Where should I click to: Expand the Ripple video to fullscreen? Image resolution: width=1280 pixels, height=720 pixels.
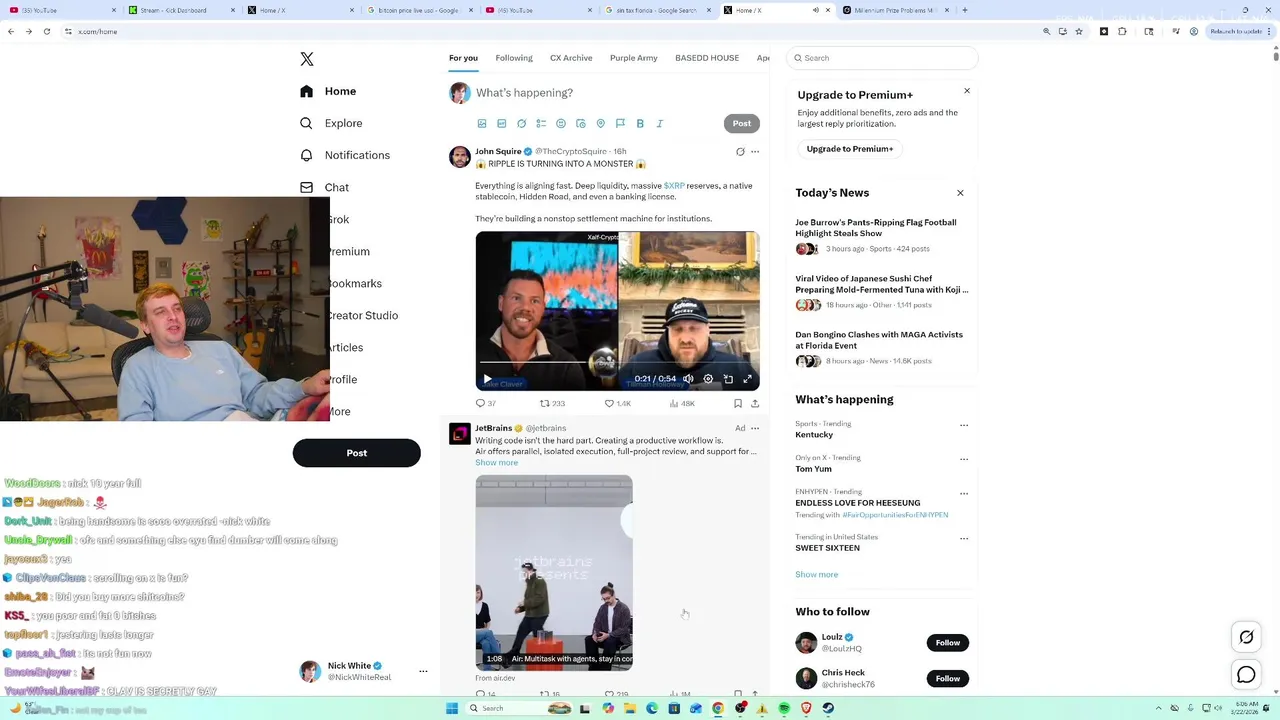click(747, 379)
